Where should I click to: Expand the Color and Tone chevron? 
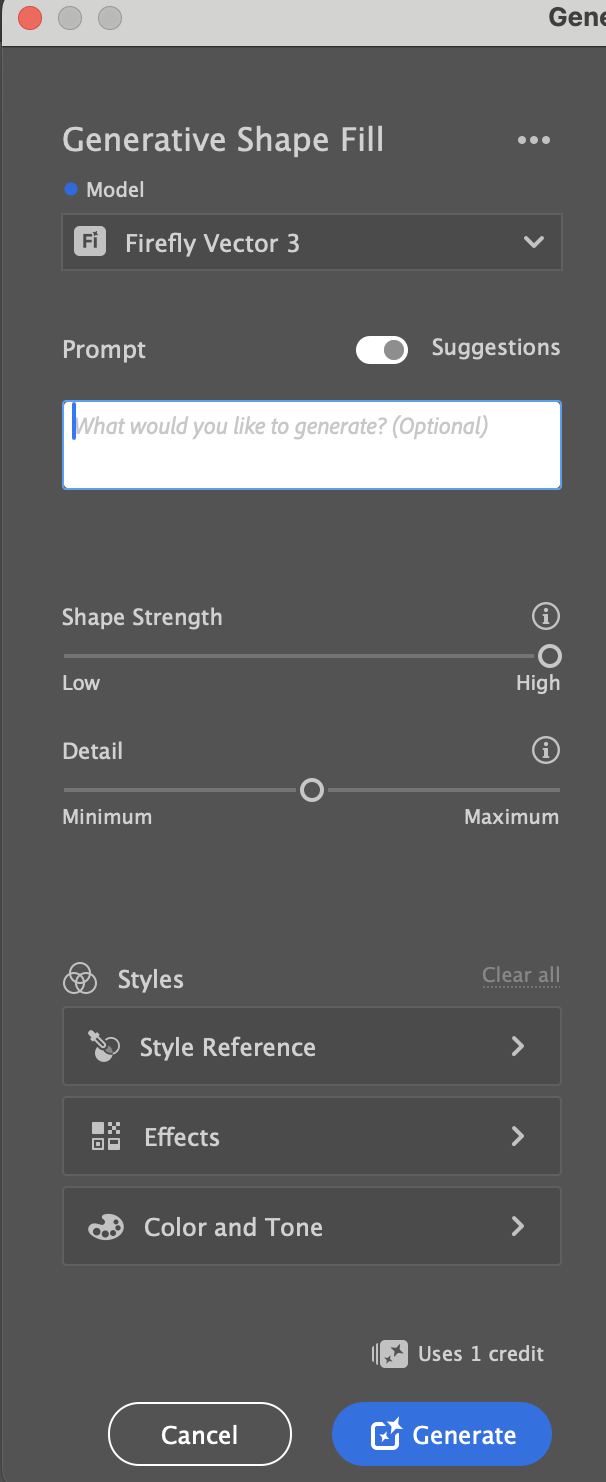tap(518, 1226)
